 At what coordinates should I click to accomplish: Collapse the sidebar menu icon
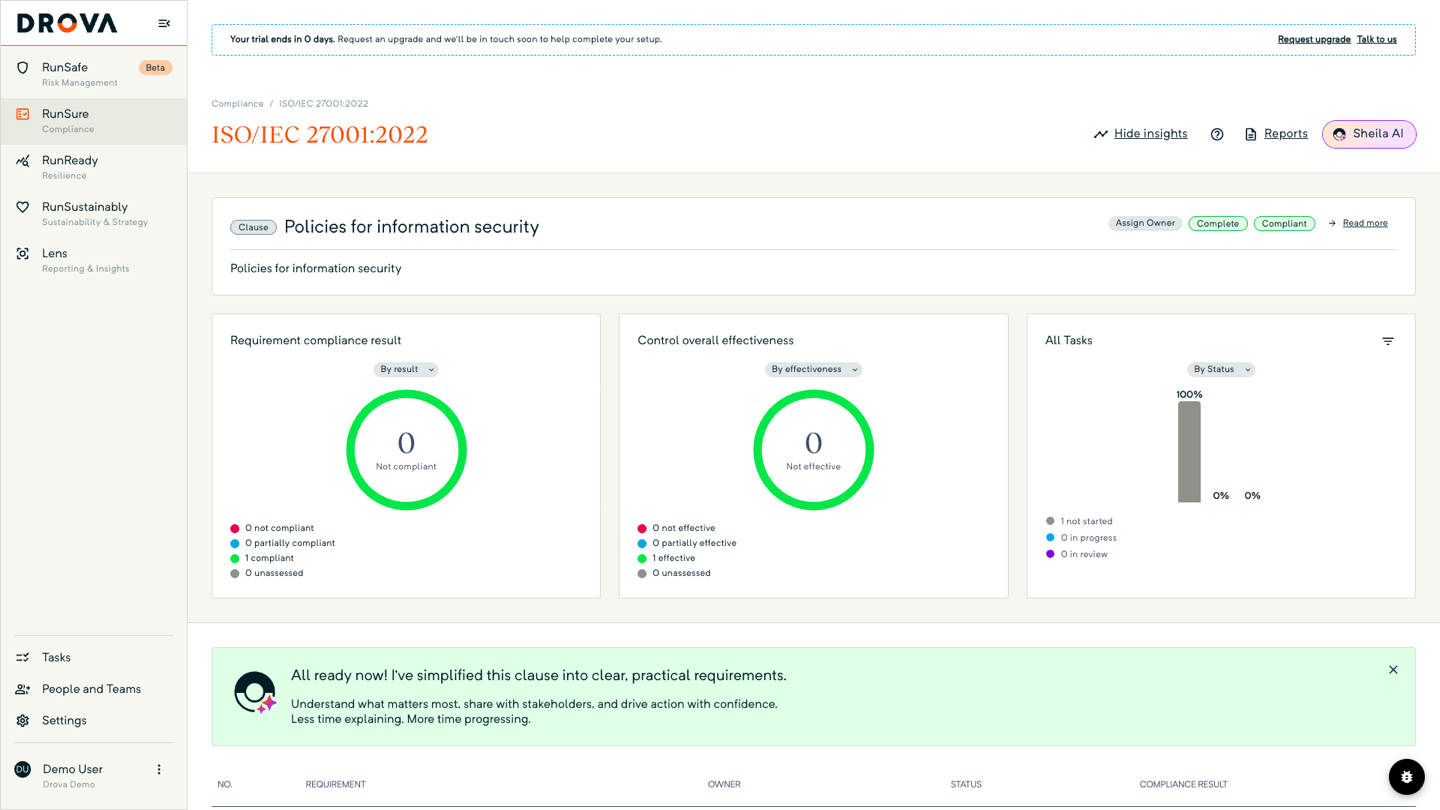click(x=164, y=23)
